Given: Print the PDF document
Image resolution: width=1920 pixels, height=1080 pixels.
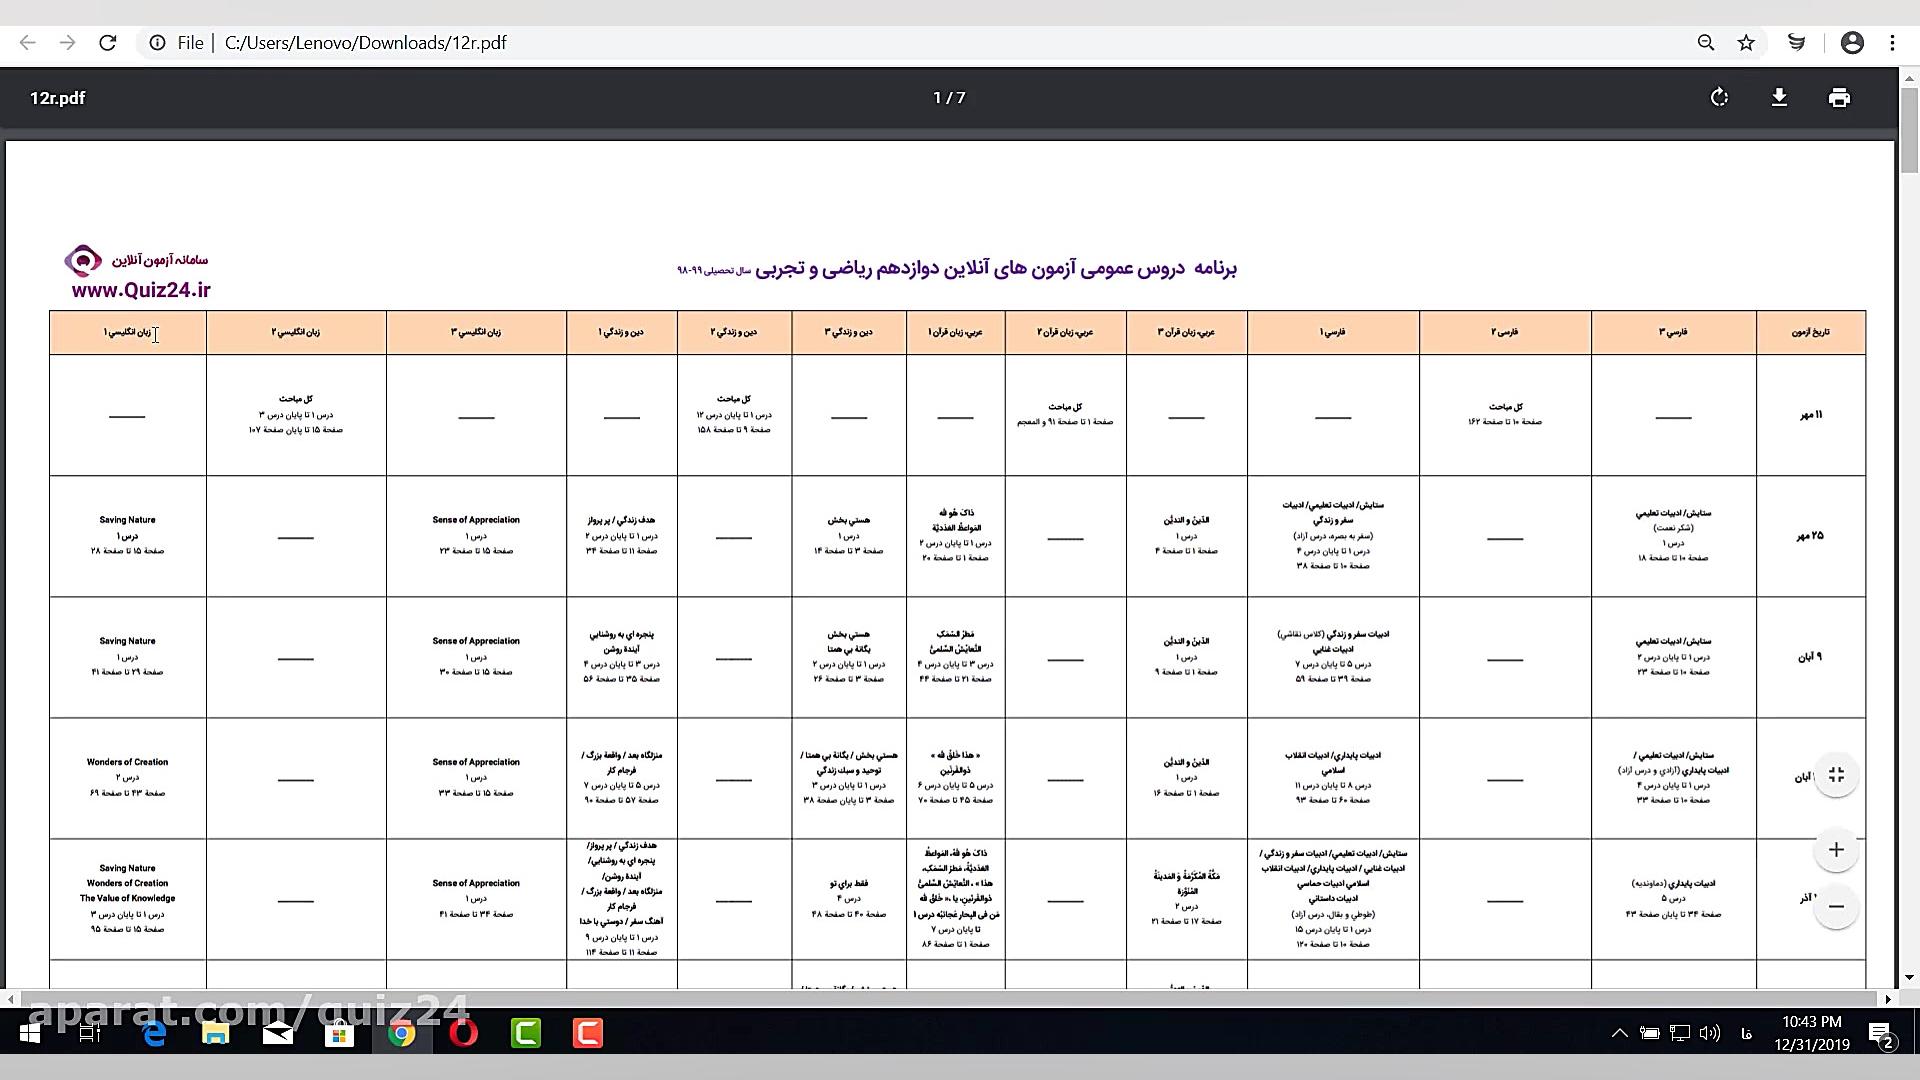Looking at the screenshot, I should pos(1840,97).
